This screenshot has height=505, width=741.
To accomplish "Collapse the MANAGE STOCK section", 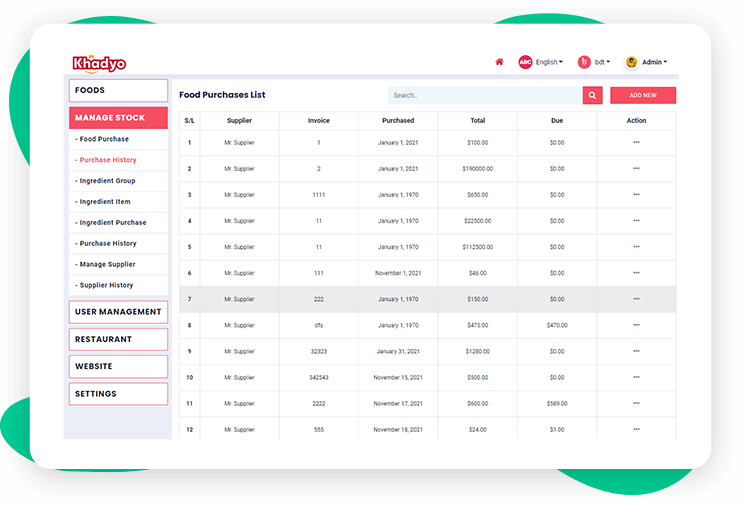I will 118,118.
